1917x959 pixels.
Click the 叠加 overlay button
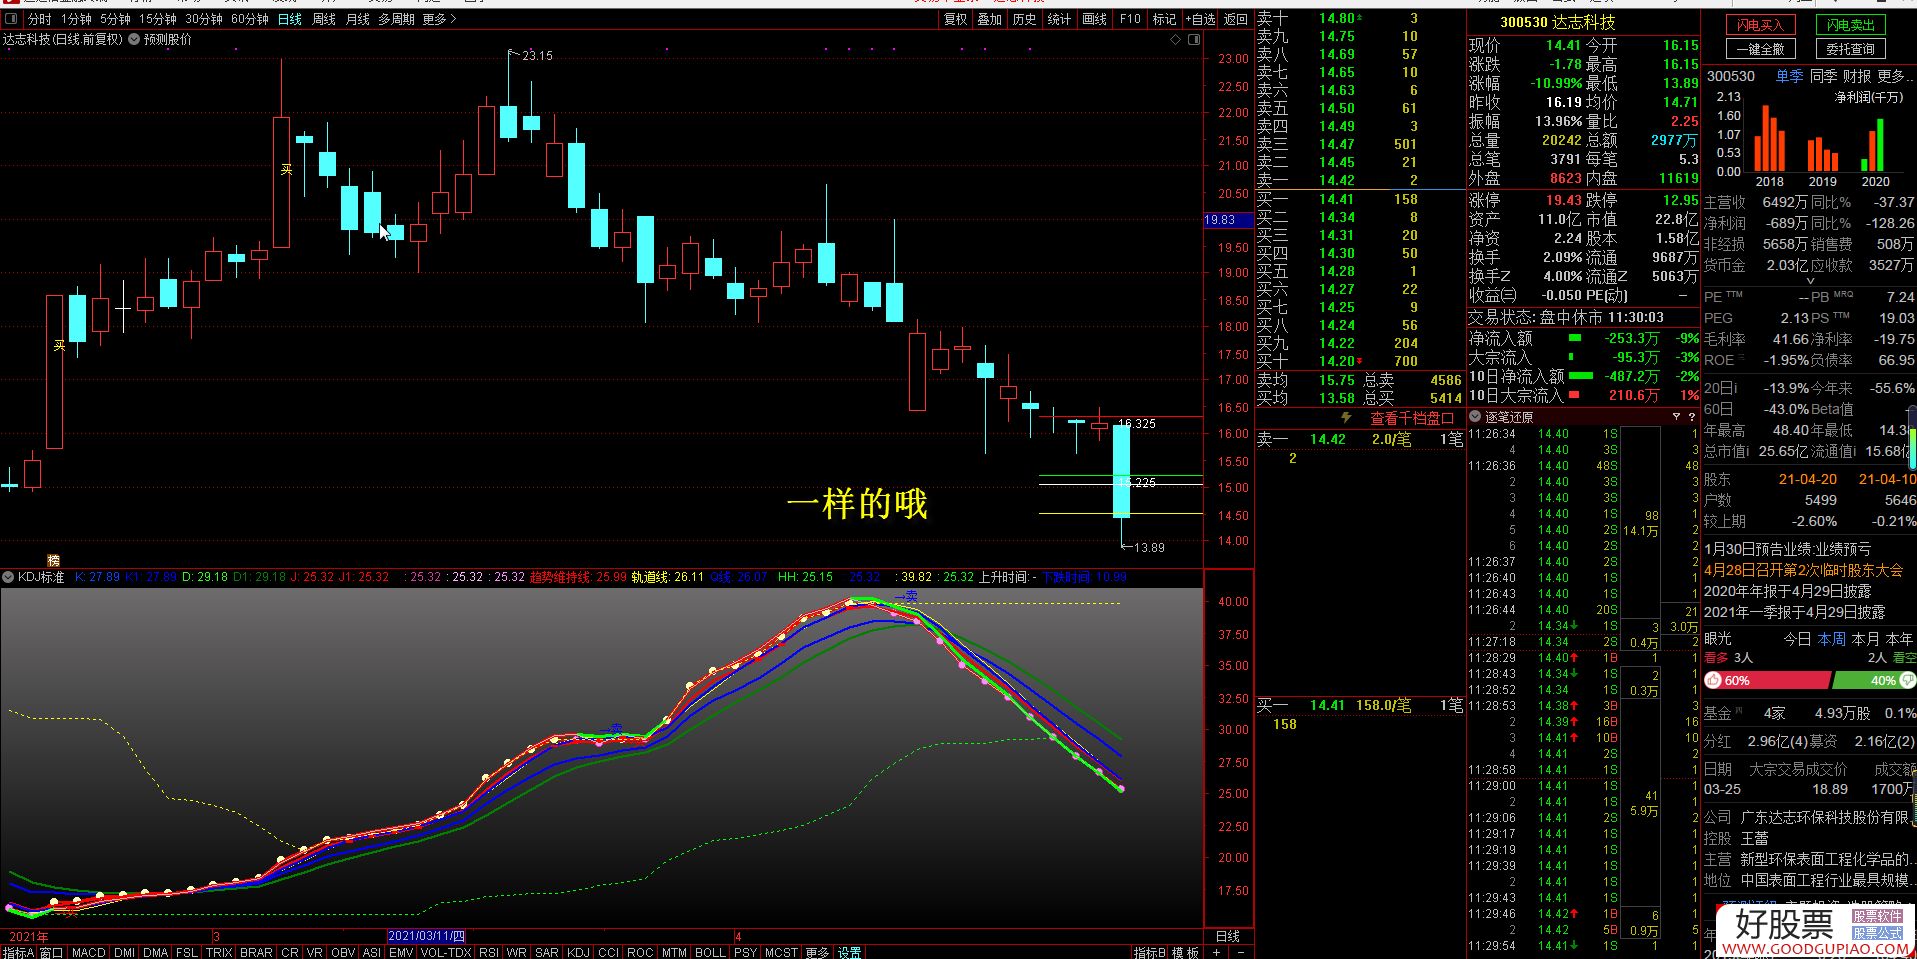point(990,19)
